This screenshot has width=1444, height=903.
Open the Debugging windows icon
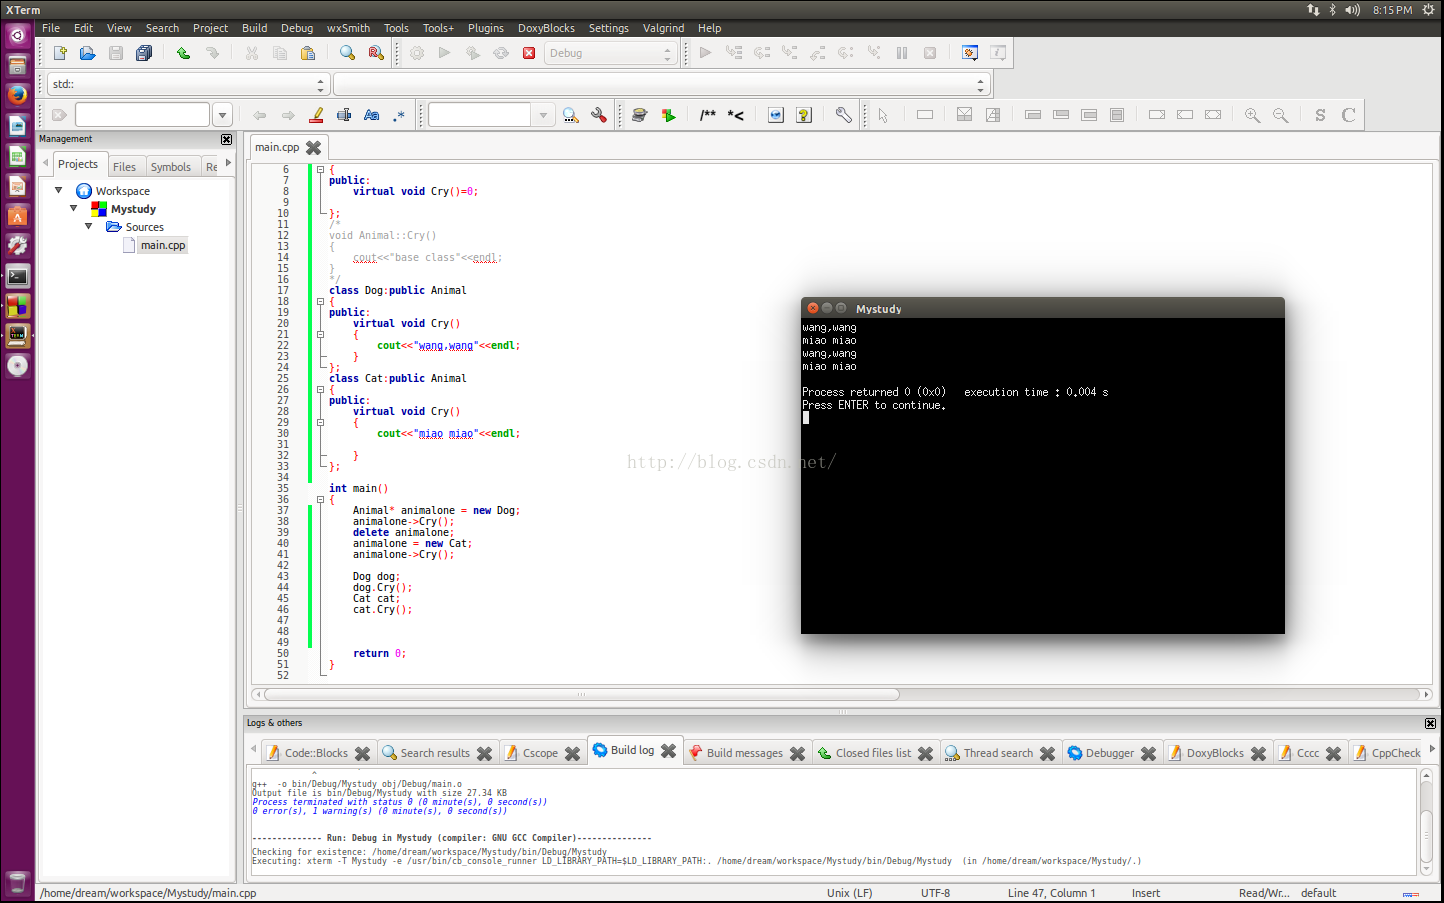click(x=970, y=53)
